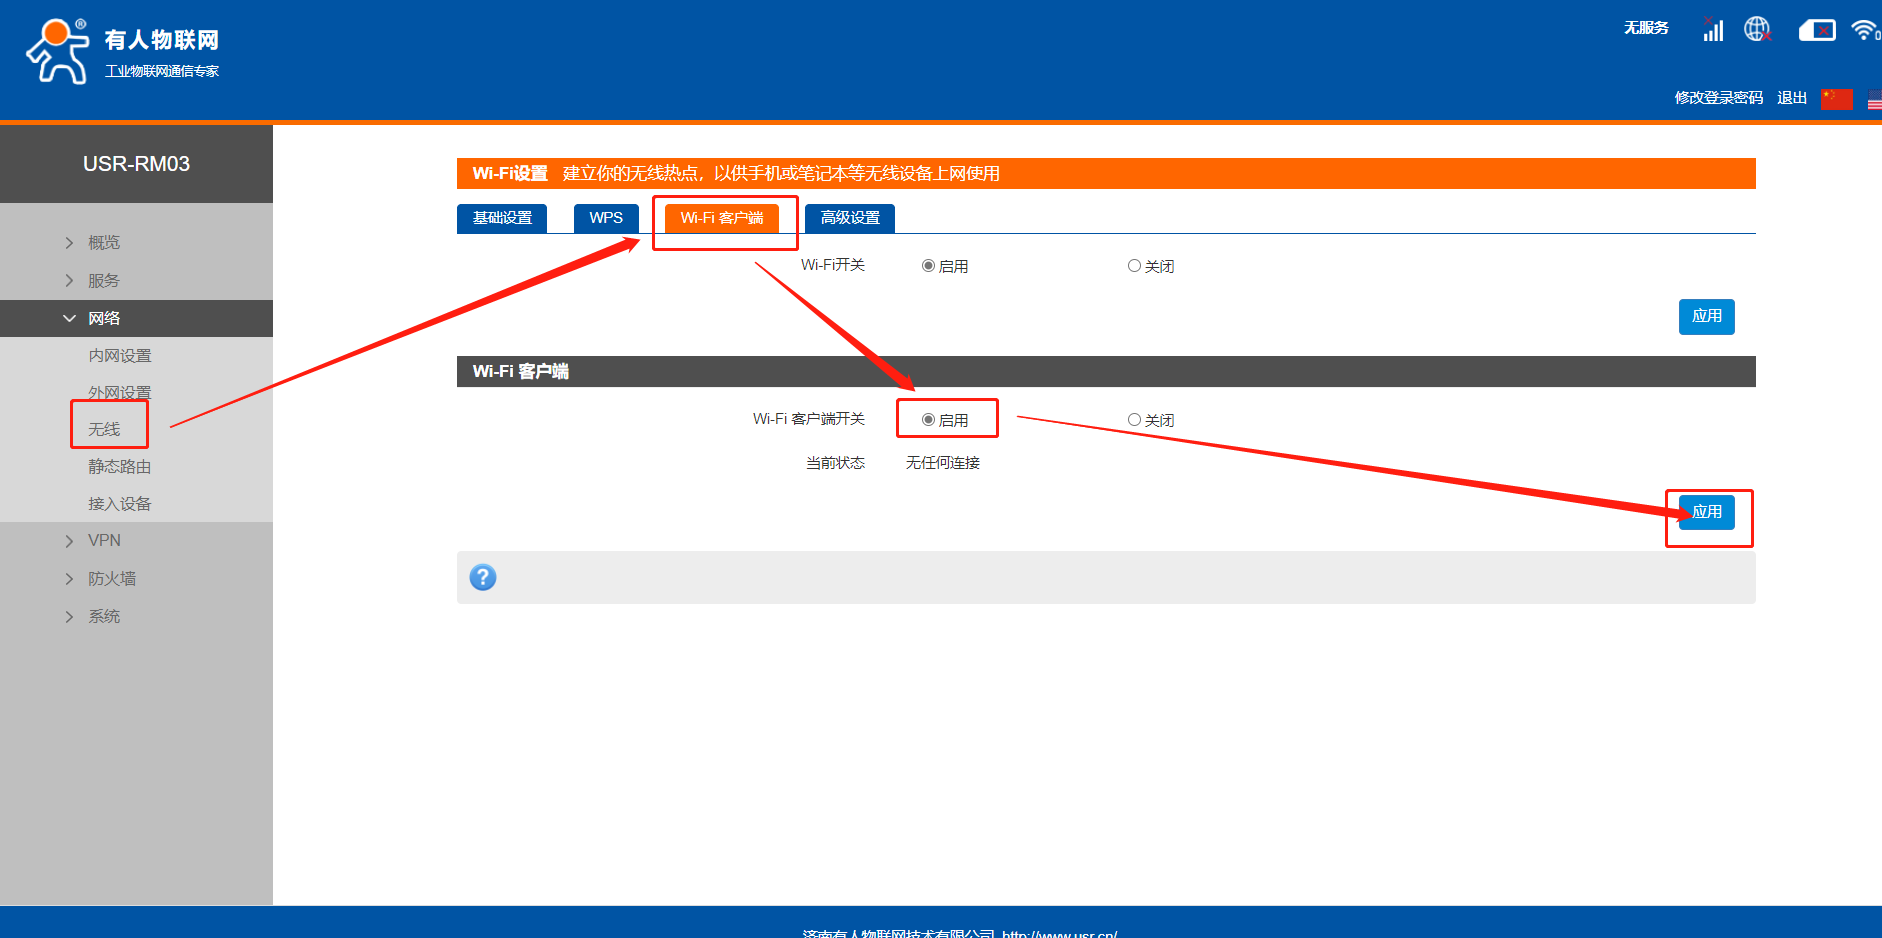Viewport: 1882px width, 938px height.
Task: Collapse the 网络 sidebar section
Action: [x=103, y=318]
